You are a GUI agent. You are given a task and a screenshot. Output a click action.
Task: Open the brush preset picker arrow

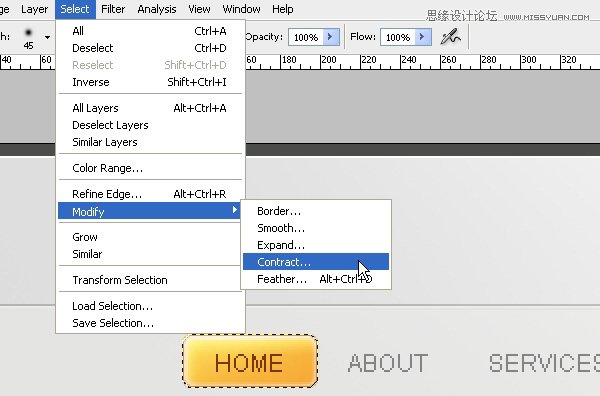click(x=47, y=37)
